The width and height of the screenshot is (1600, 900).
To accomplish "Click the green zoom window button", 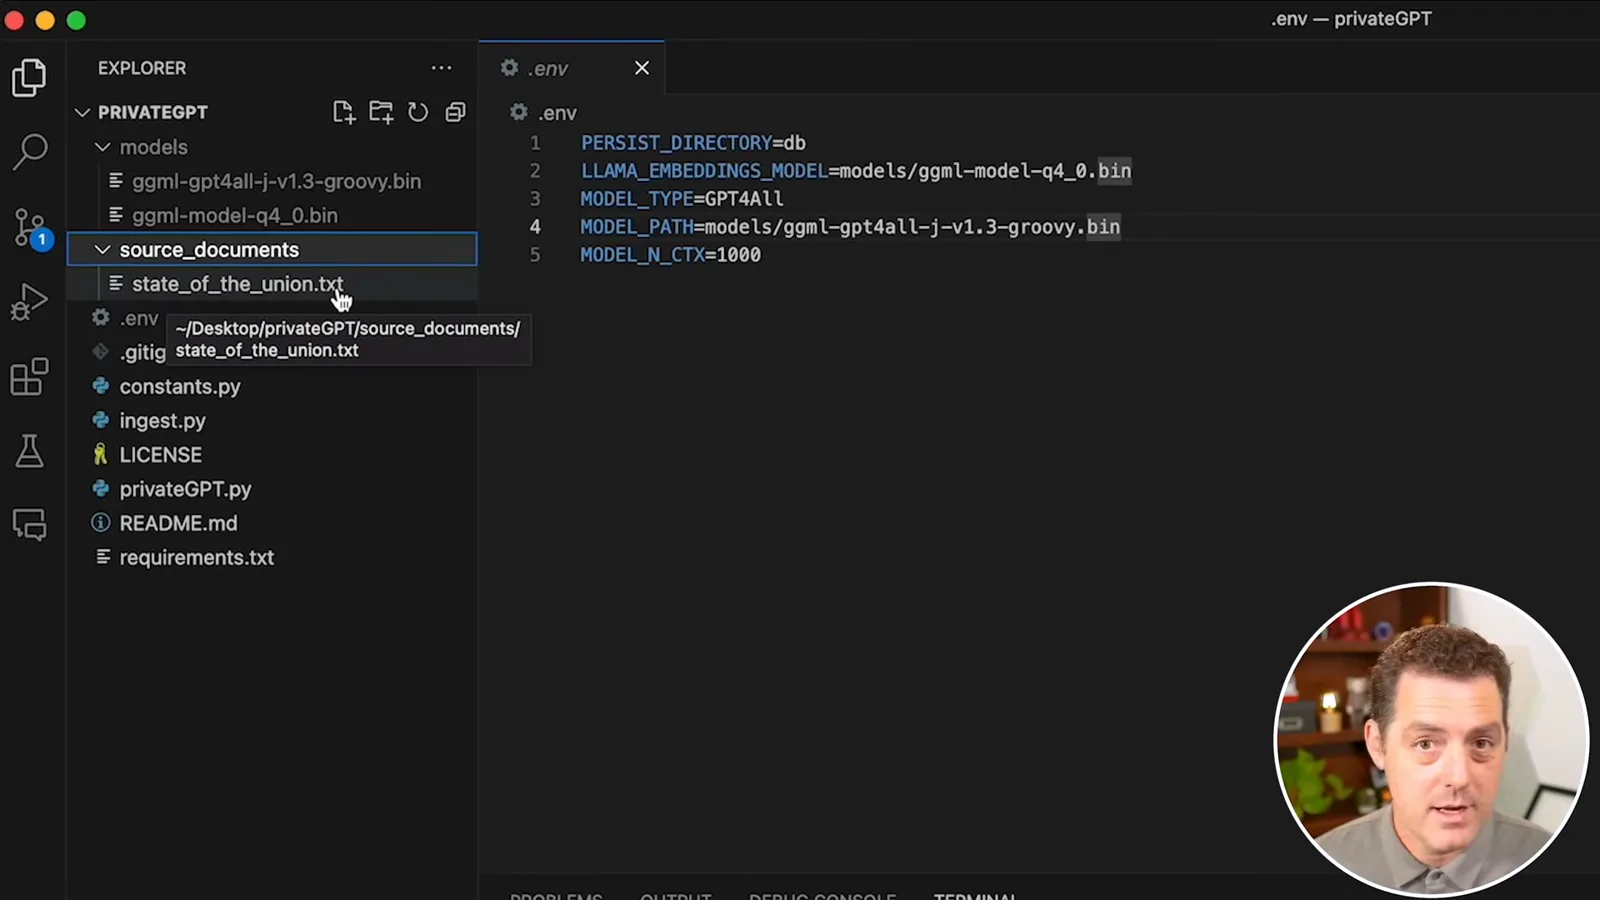I will point(76,20).
